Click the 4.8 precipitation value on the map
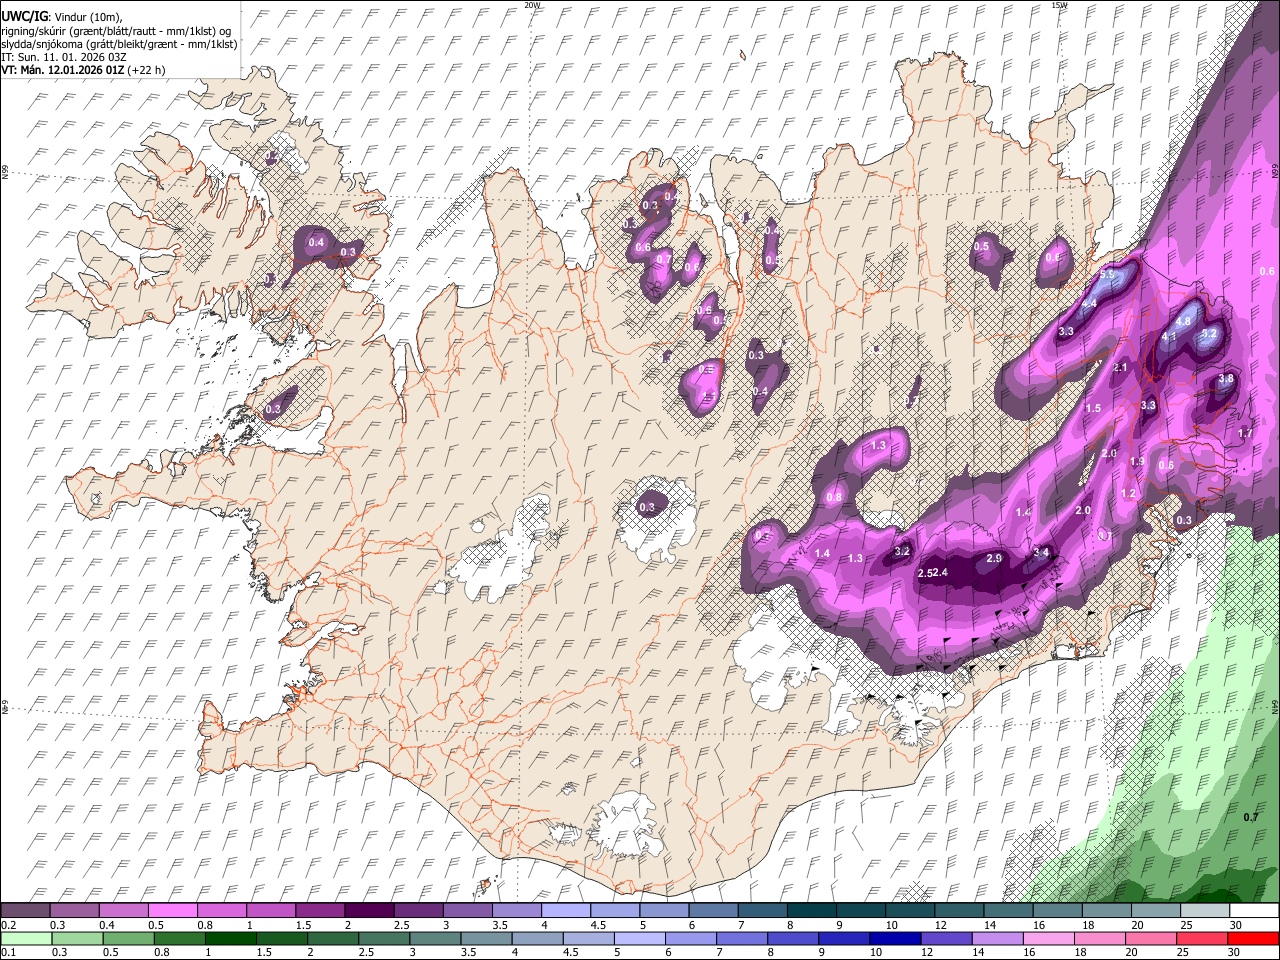Screen dimensions: 1280x960 pyautogui.click(x=1183, y=322)
